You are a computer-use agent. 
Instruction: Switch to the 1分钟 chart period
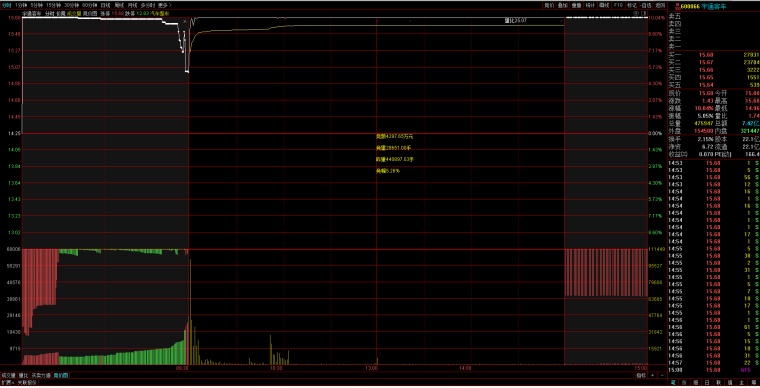(21, 5)
